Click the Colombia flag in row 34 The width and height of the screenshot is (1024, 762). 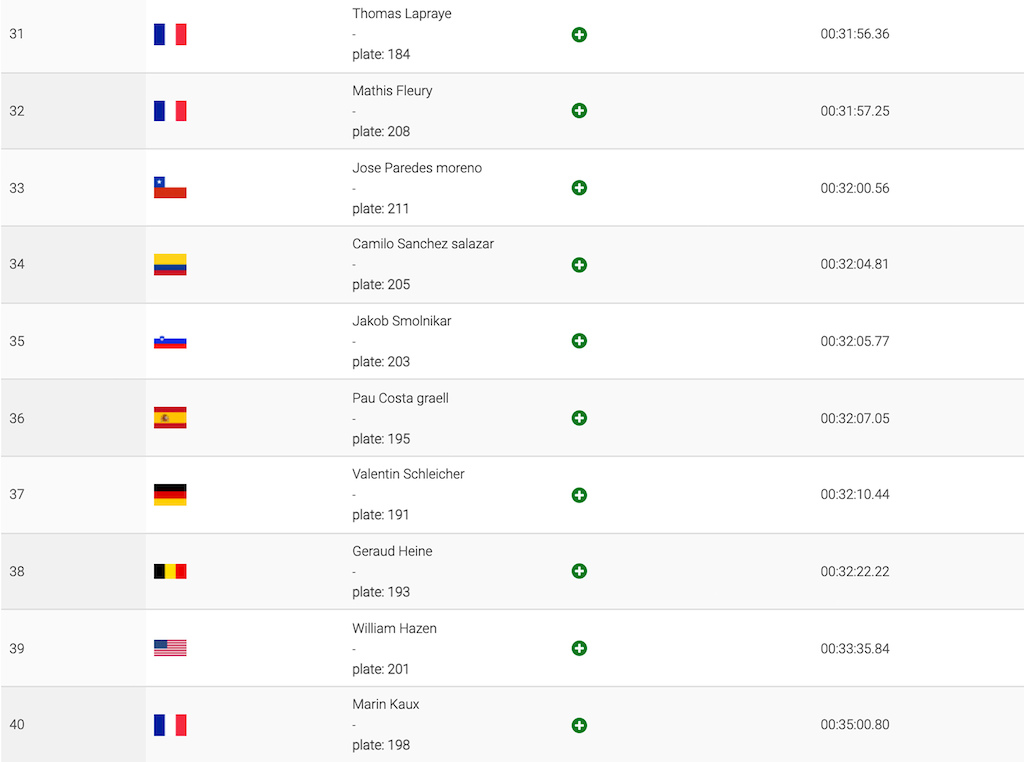coord(170,264)
